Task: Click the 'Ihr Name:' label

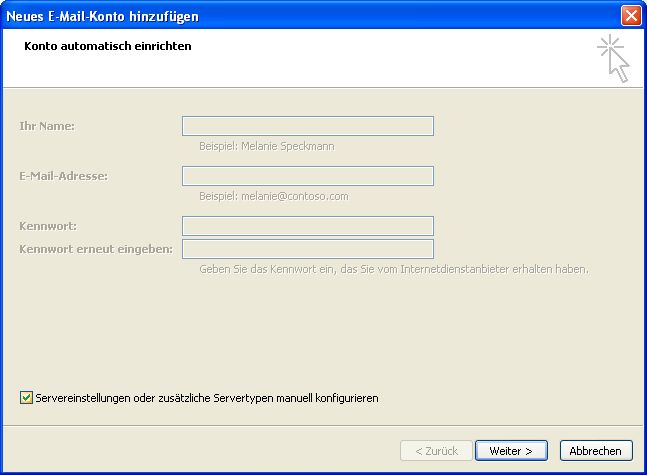Action: click(47, 126)
